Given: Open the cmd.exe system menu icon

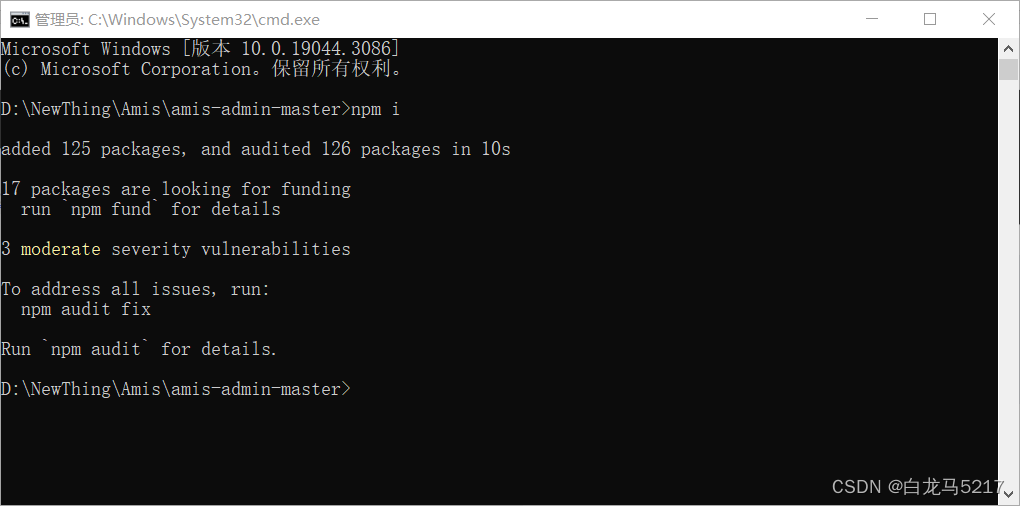Looking at the screenshot, I should [20, 20].
